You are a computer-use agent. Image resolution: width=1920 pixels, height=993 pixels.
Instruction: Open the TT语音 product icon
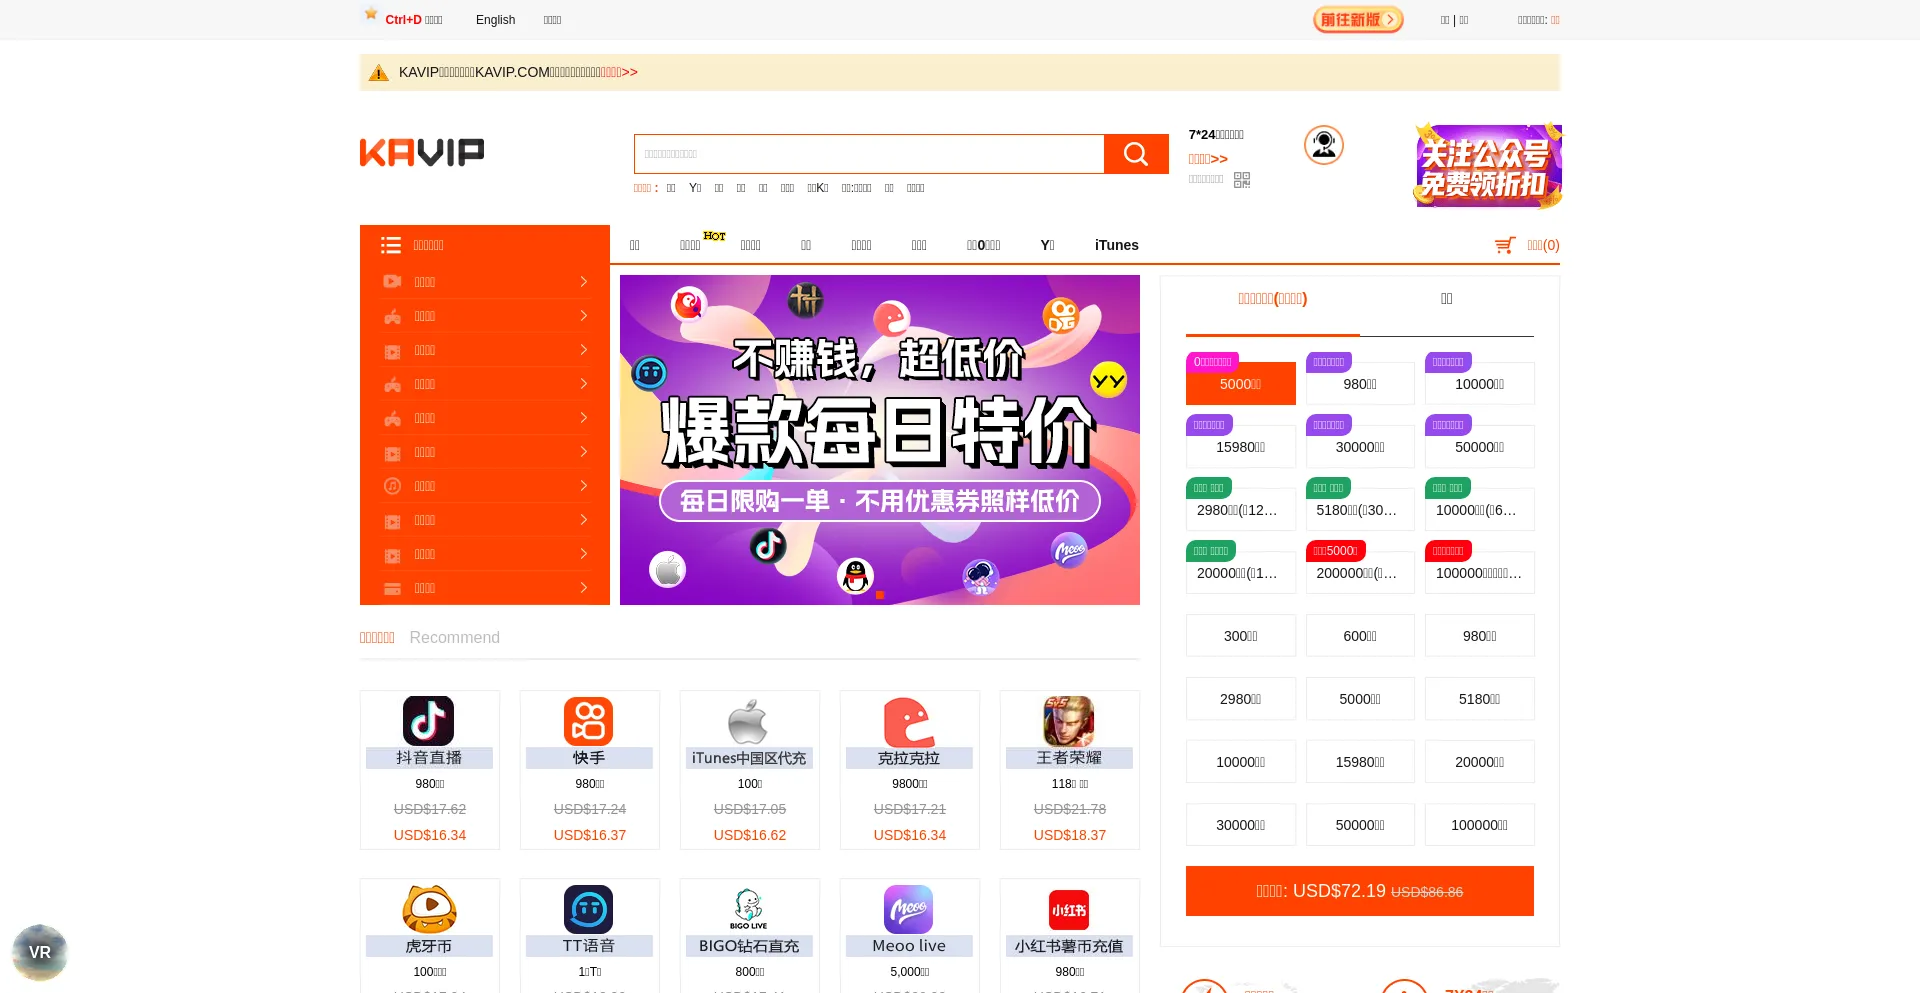pyautogui.click(x=588, y=909)
